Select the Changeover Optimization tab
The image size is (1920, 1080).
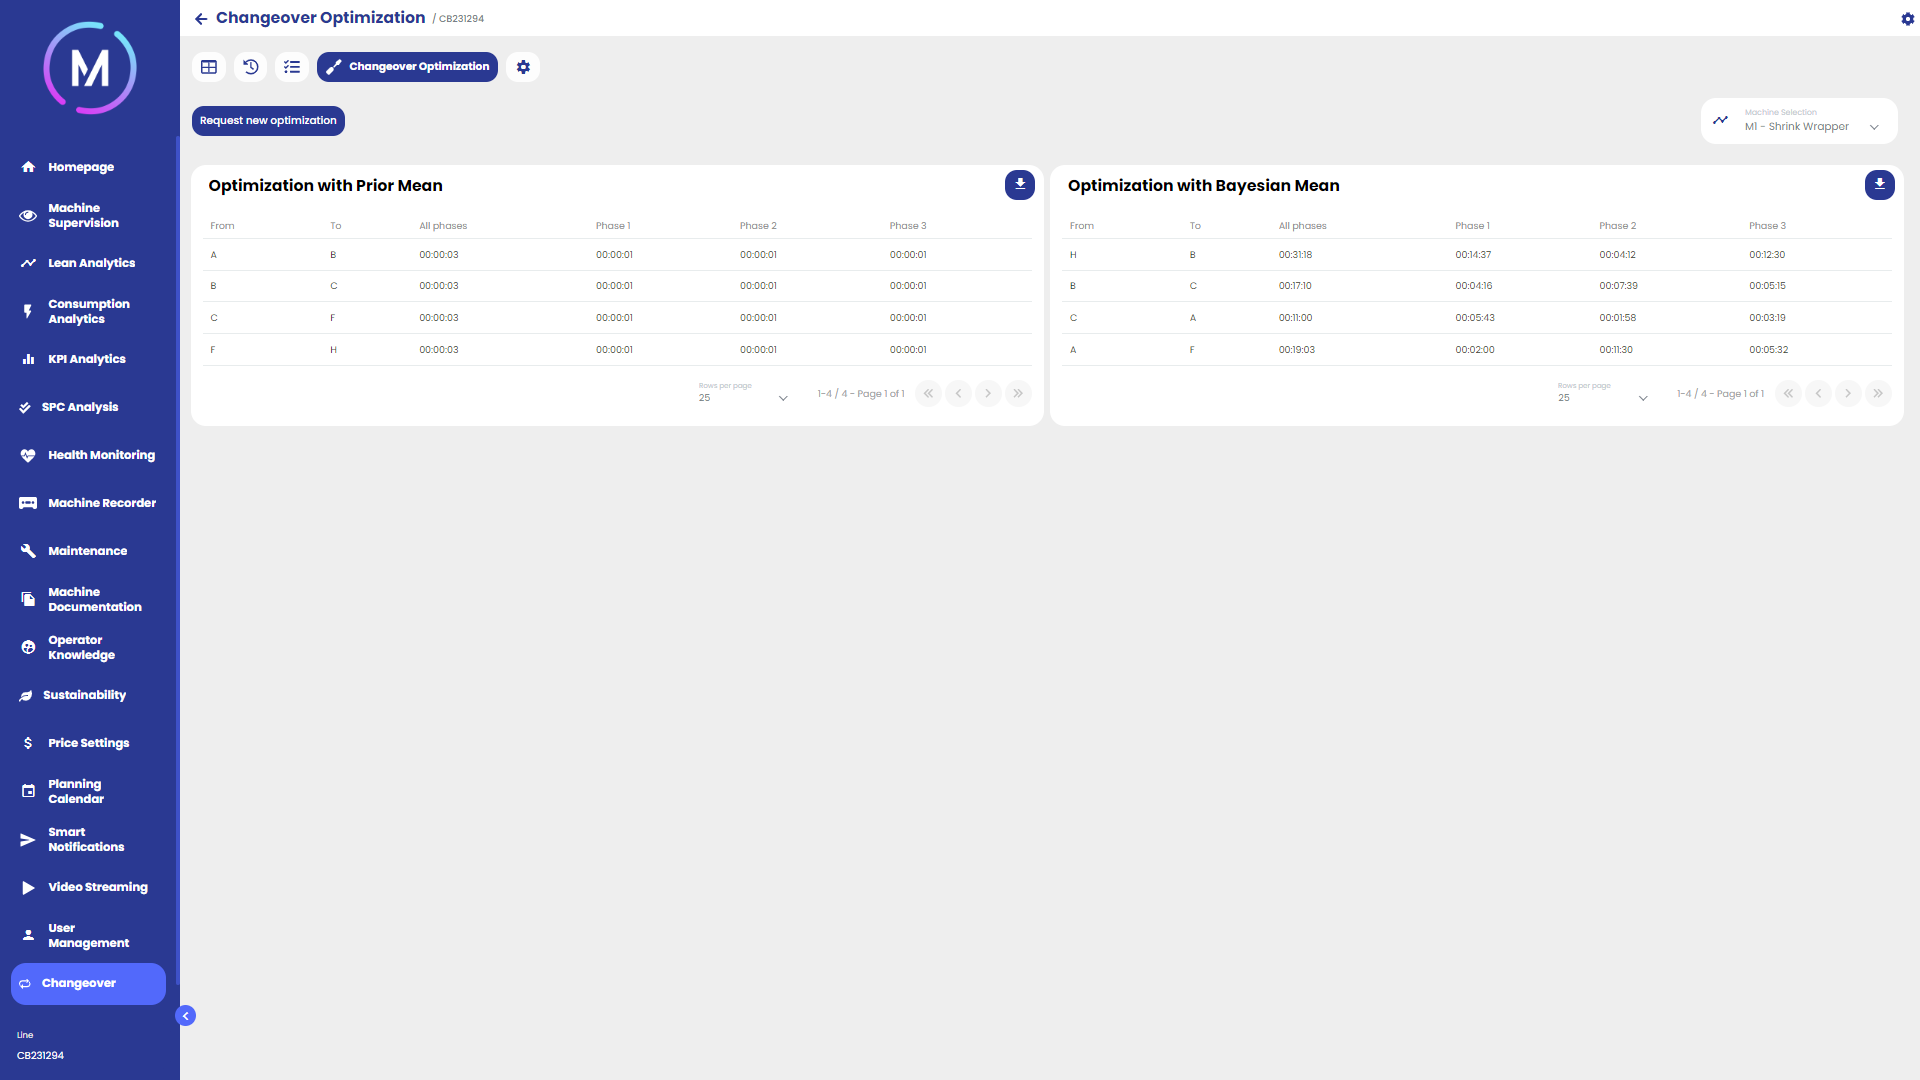pos(407,67)
